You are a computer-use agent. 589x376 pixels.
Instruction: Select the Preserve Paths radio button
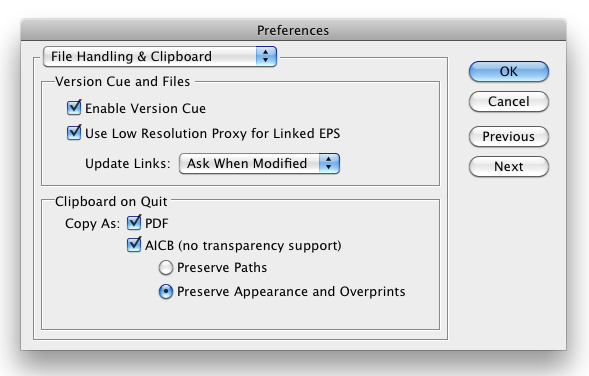[166, 268]
